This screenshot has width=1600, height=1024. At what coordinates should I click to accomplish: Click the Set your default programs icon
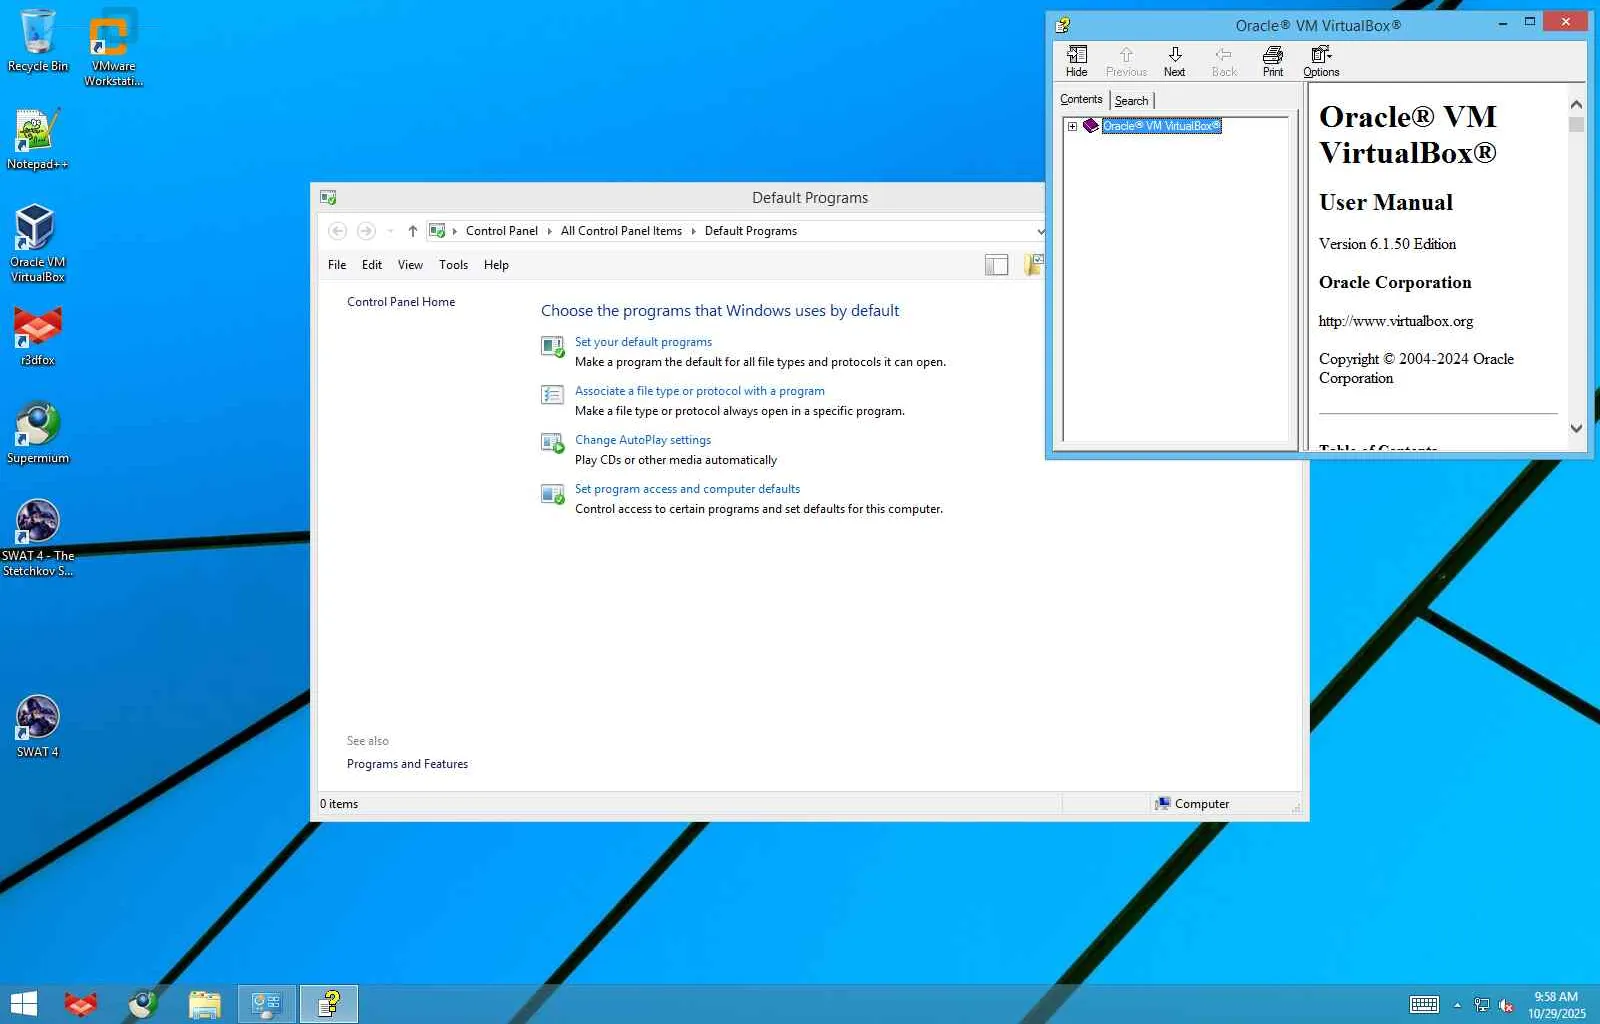tap(552, 346)
